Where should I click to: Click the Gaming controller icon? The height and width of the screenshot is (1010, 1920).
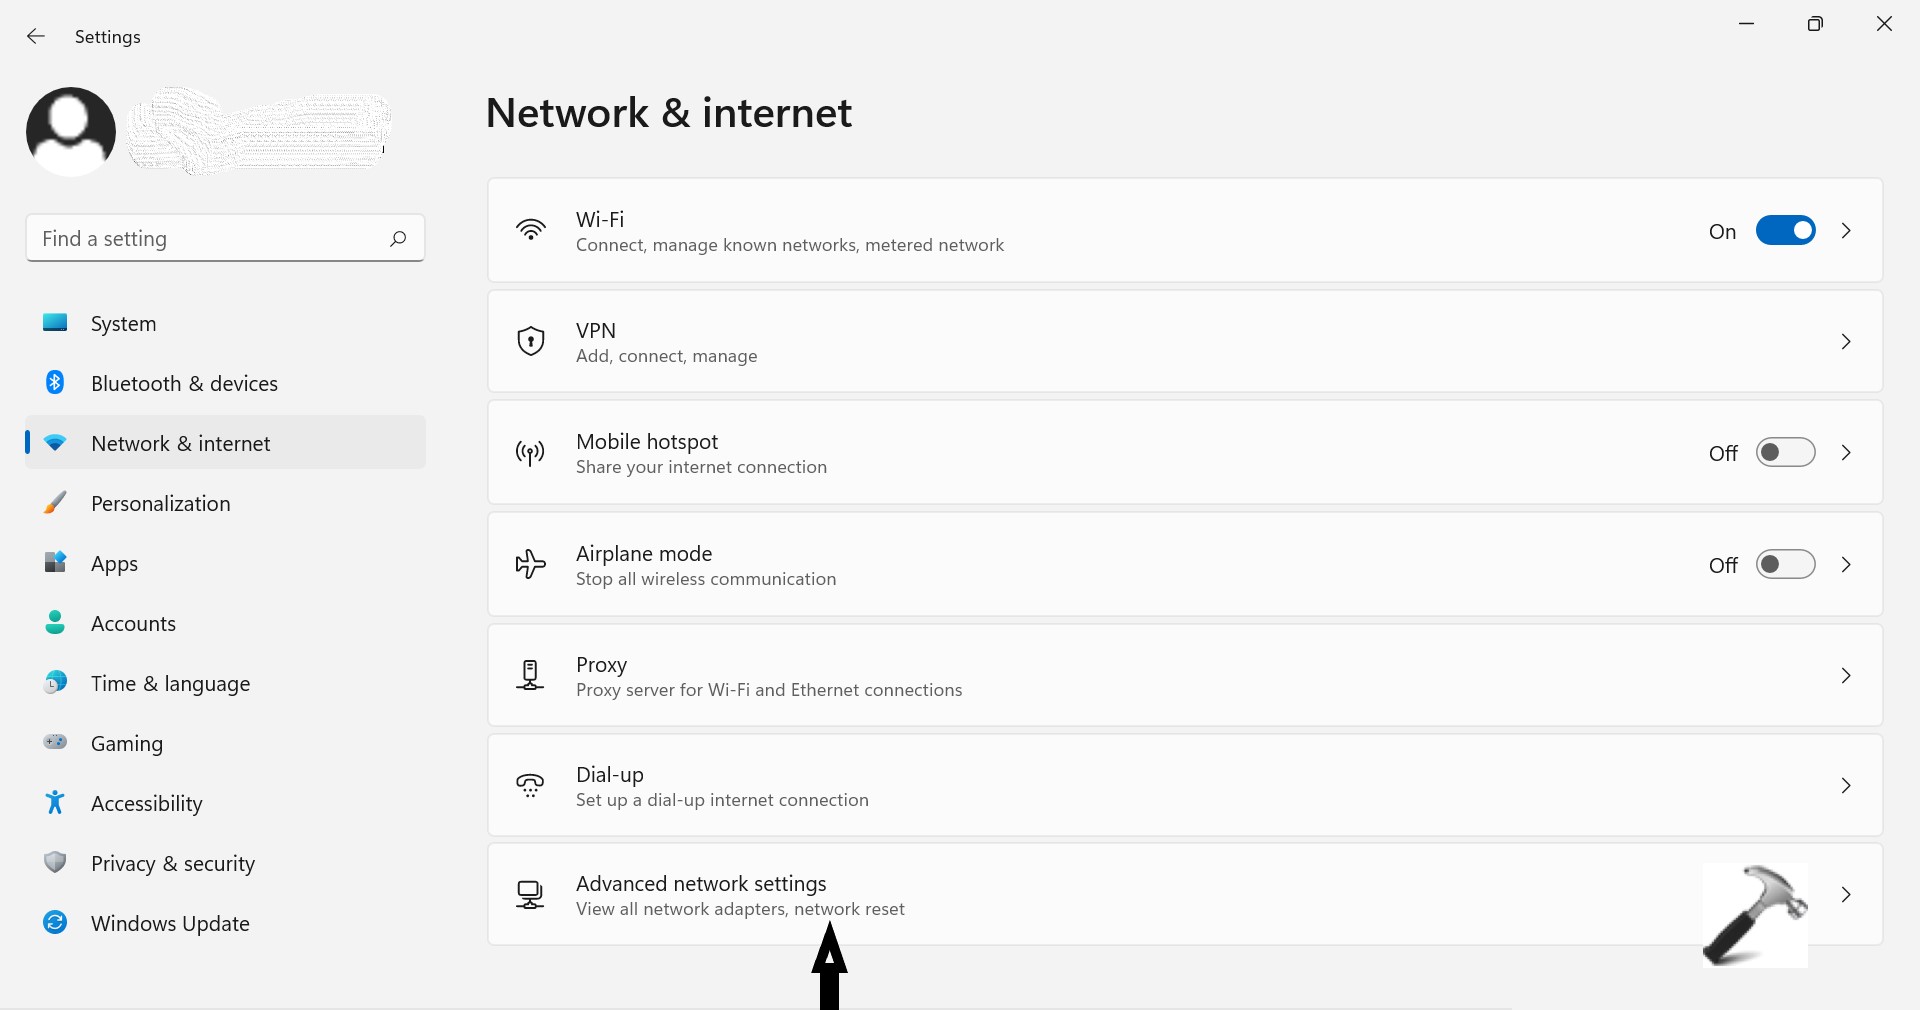(x=55, y=742)
